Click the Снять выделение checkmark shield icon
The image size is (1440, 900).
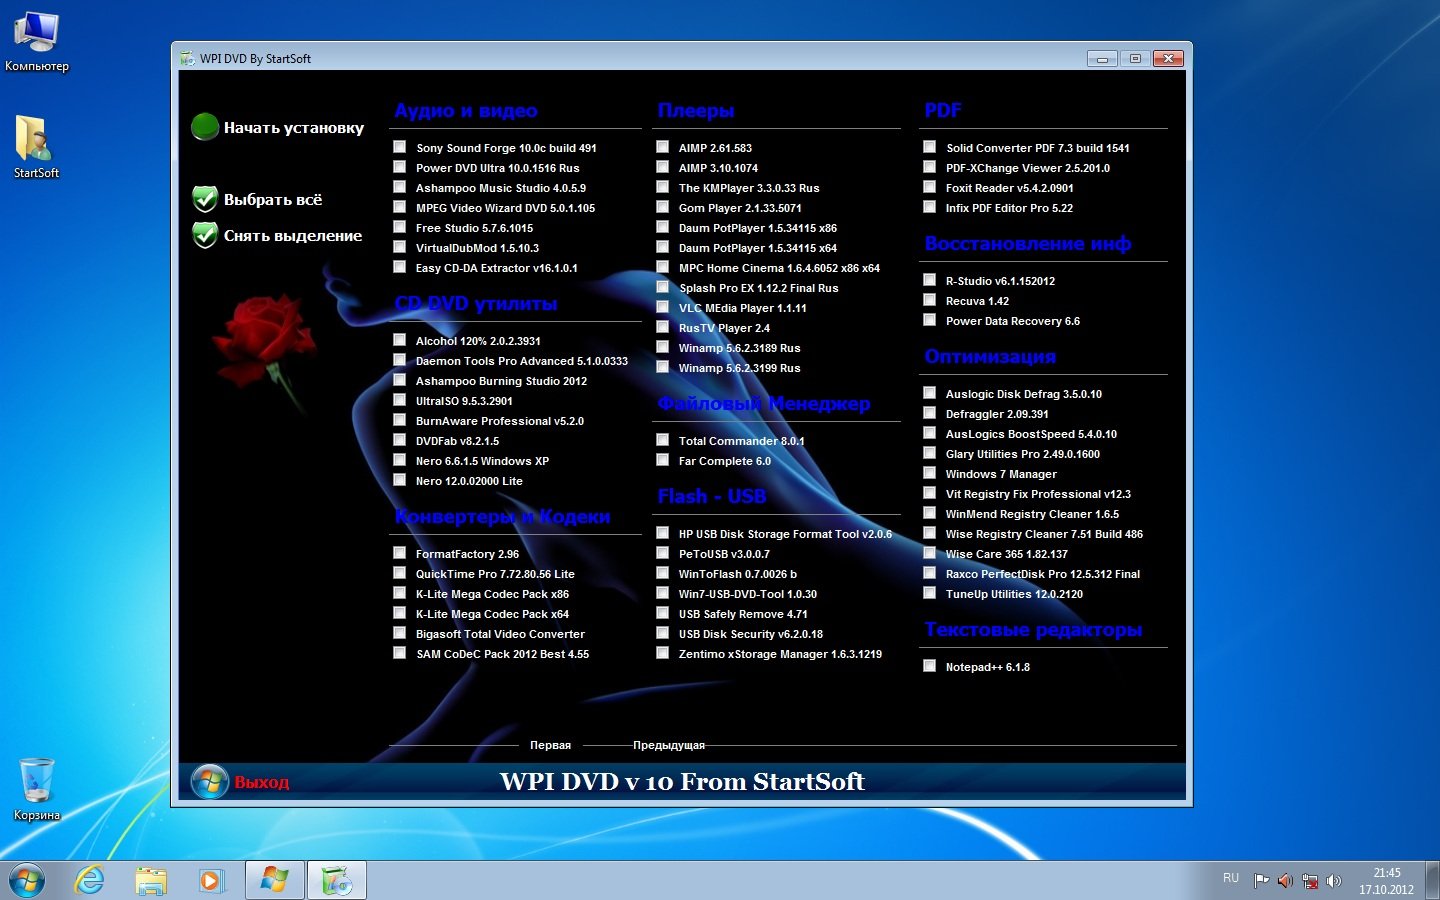[x=205, y=235]
